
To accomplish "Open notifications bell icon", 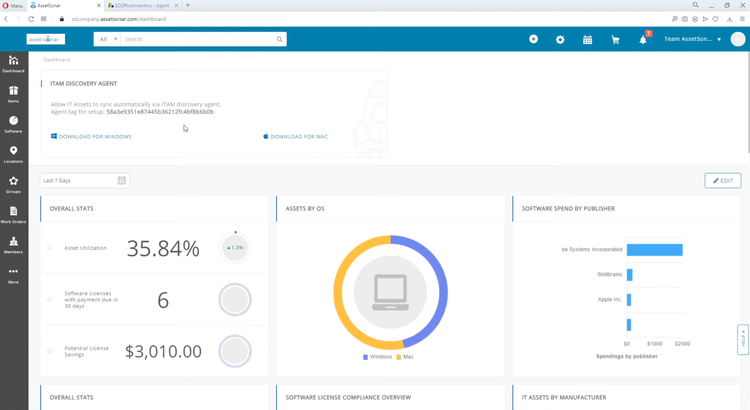I will pos(643,40).
